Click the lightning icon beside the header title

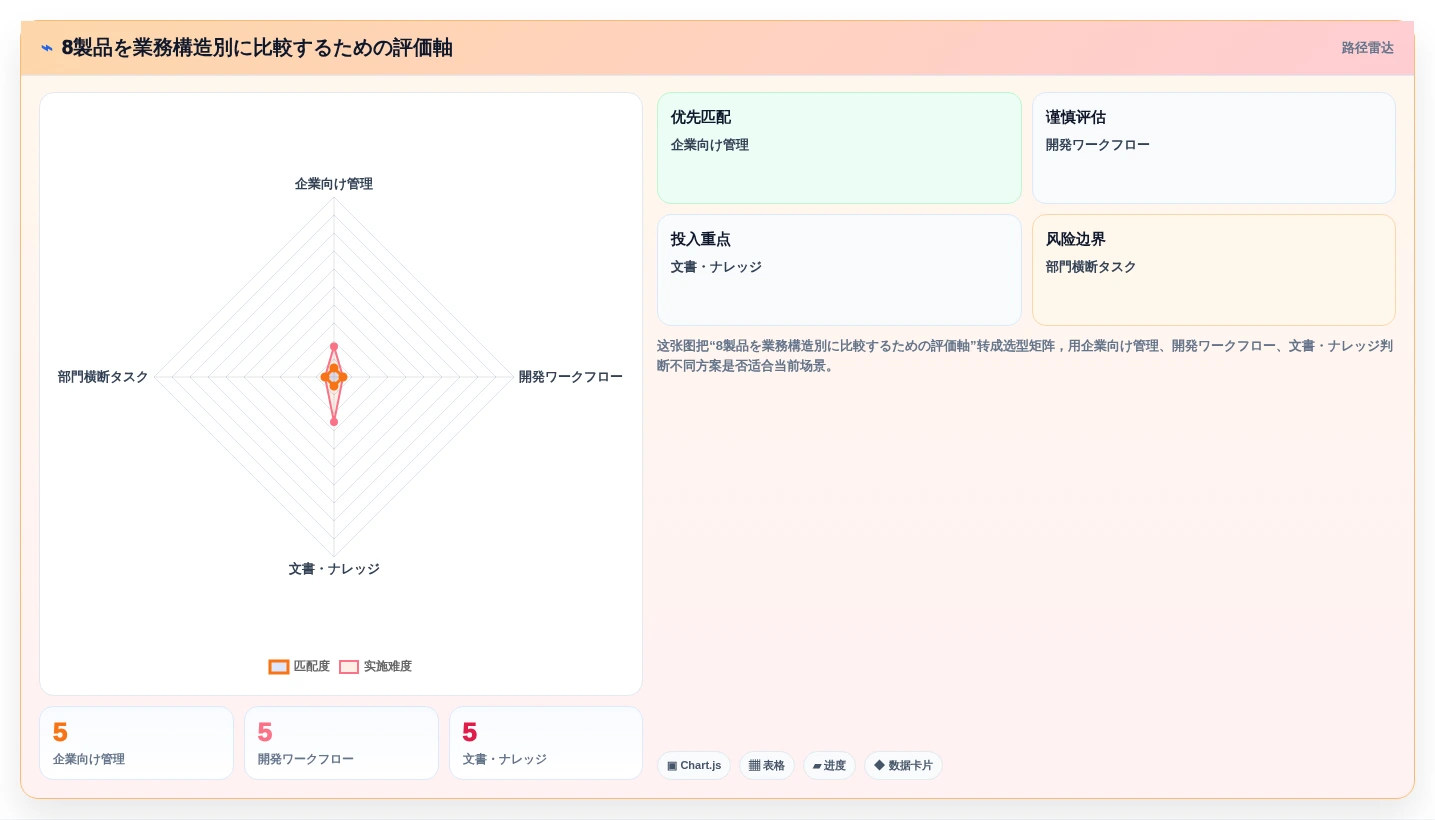coord(47,48)
